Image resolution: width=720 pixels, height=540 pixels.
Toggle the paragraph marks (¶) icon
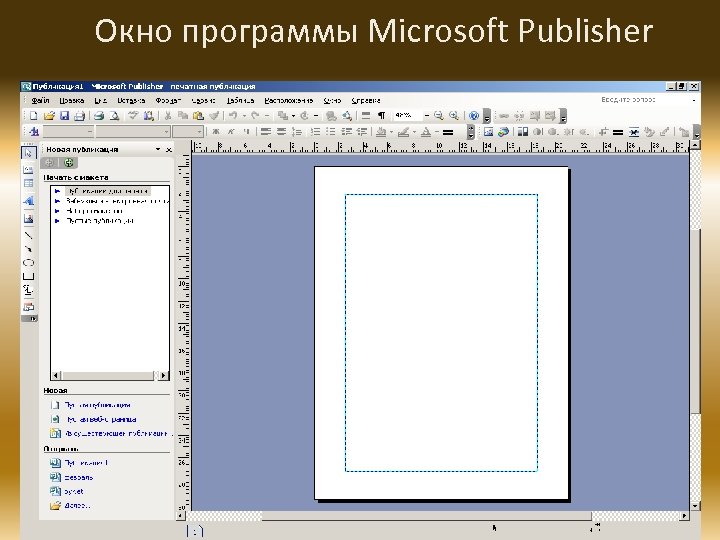pos(381,116)
